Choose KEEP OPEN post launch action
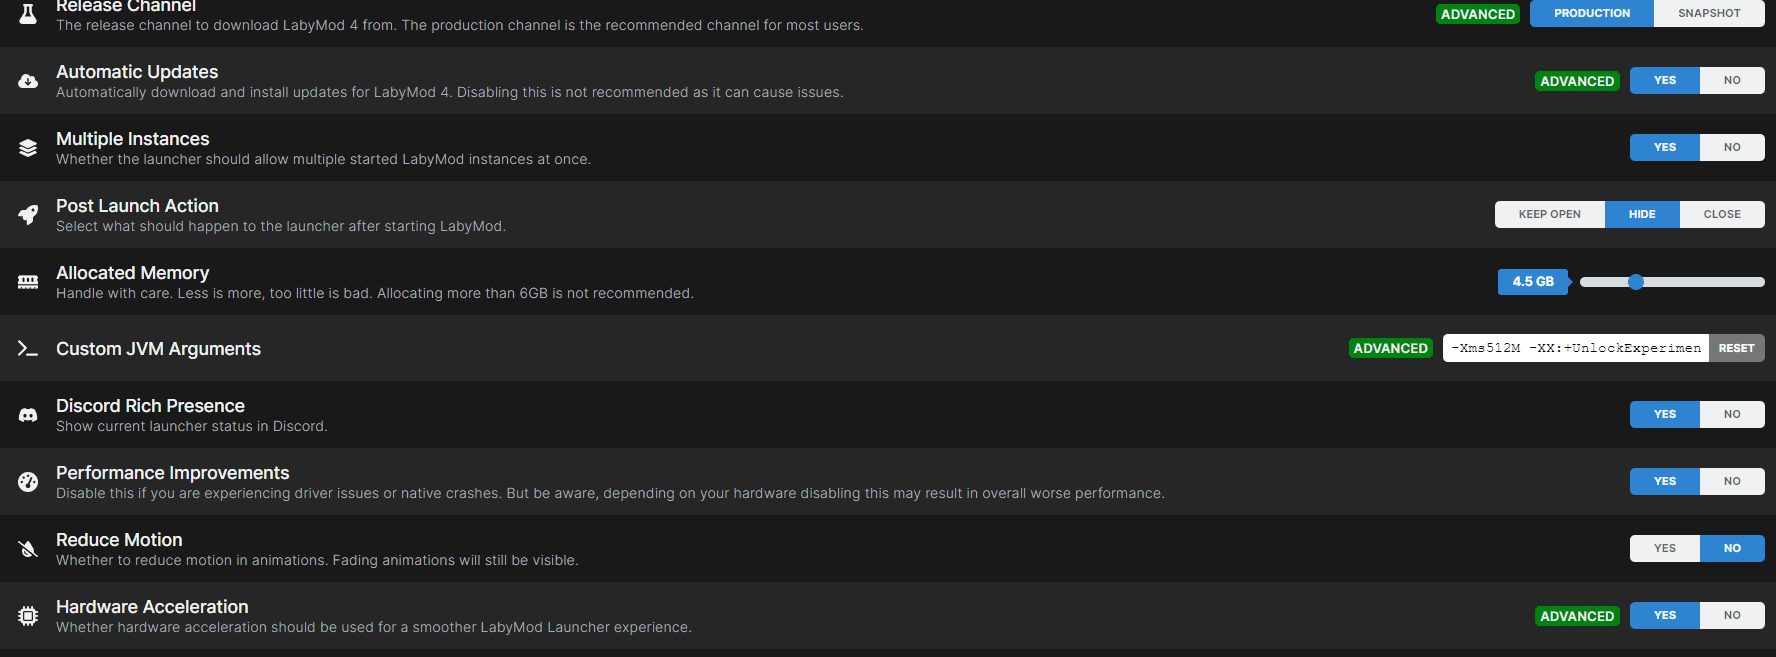This screenshot has width=1776, height=657. coord(1550,215)
